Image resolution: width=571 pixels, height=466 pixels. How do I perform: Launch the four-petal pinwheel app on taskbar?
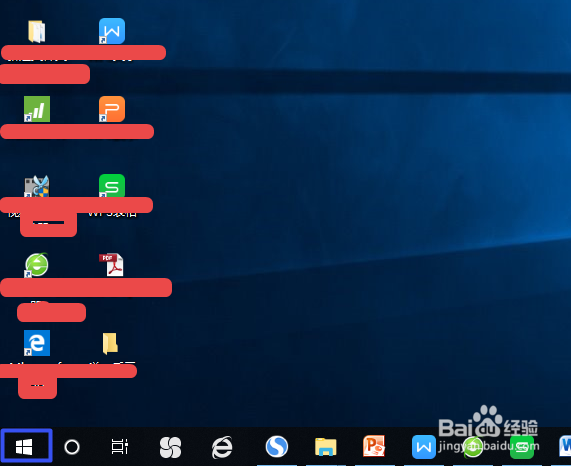tap(170, 447)
